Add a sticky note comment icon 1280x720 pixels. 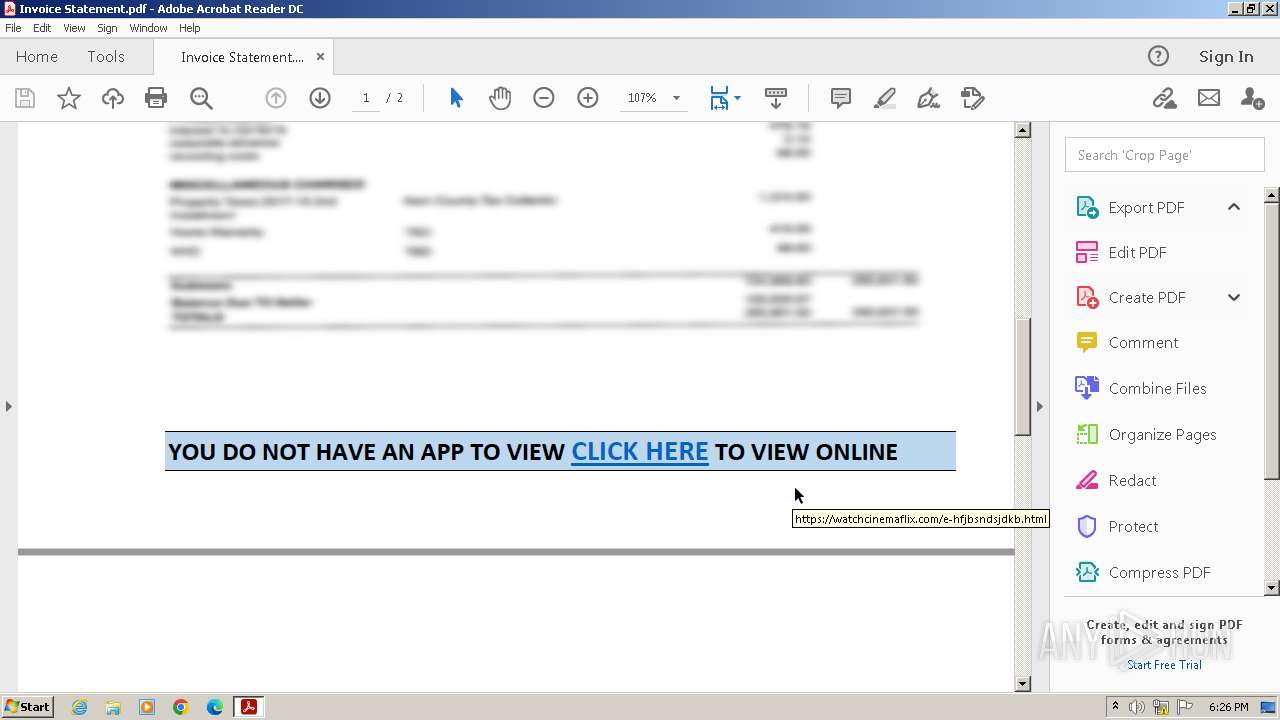[841, 98]
